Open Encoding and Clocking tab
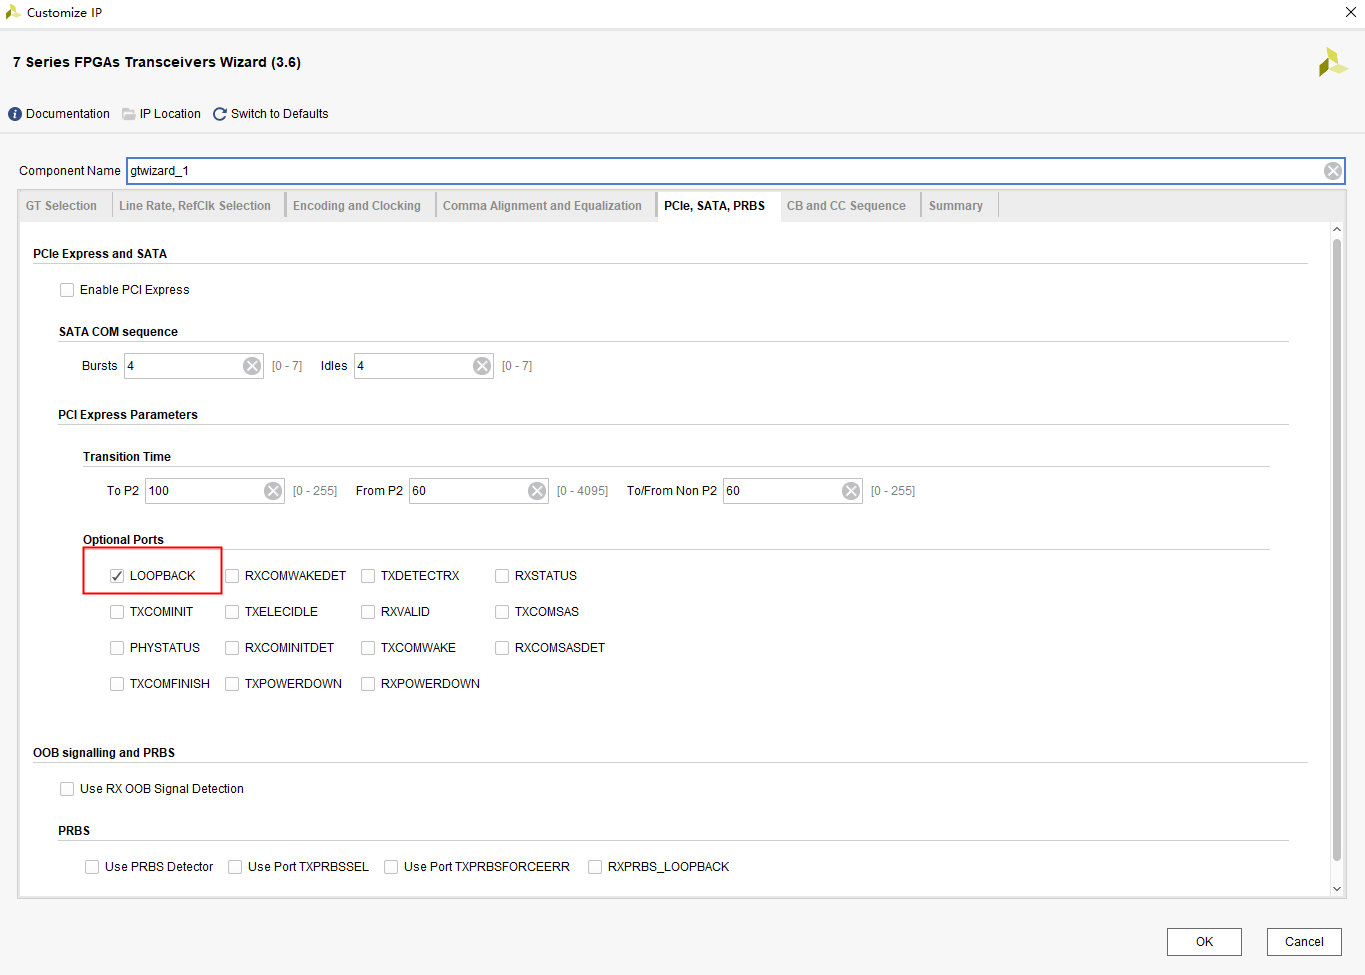Viewport: 1365px width, 975px height. pos(357,206)
